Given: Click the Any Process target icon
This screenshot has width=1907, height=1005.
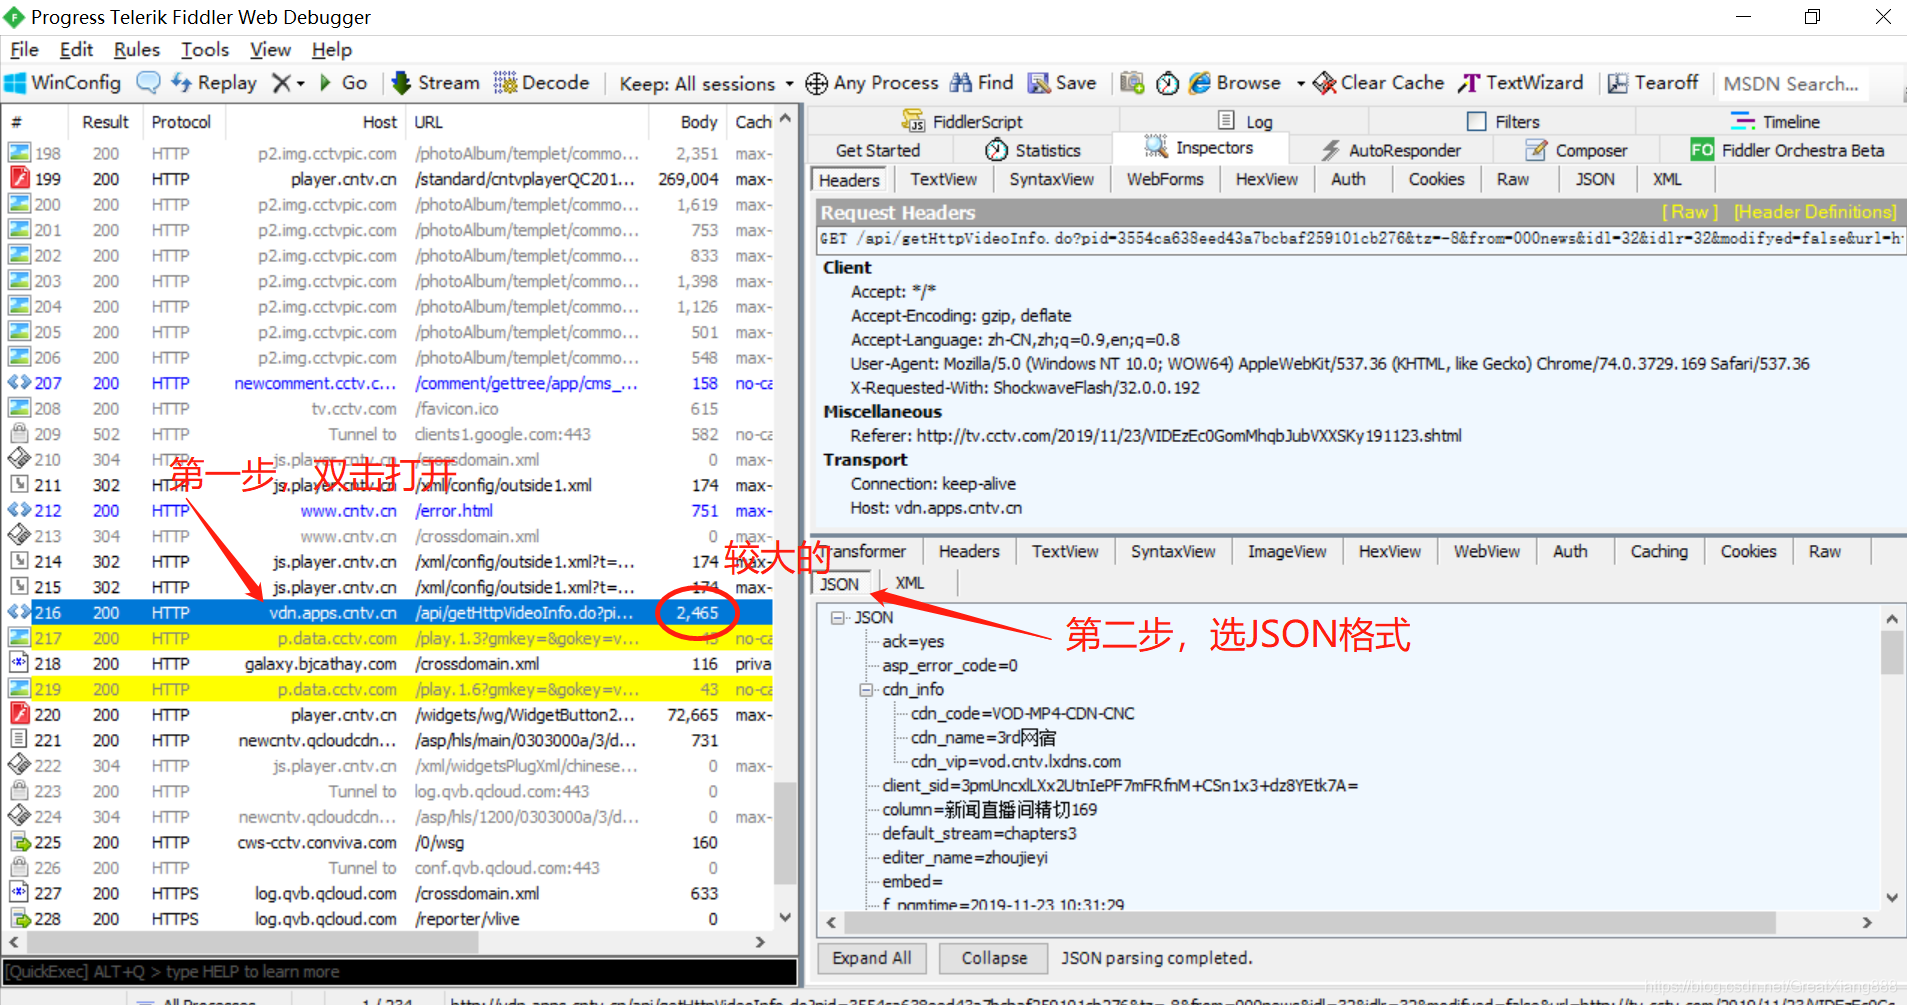Looking at the screenshot, I should point(817,83).
